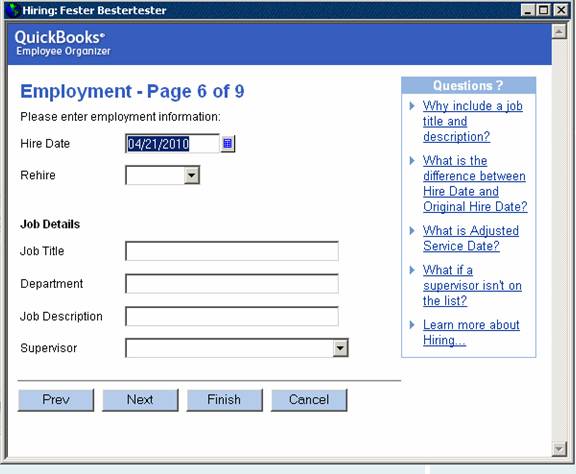Open the Hire Date calendar picker icon
576x474 pixels.
point(227,143)
